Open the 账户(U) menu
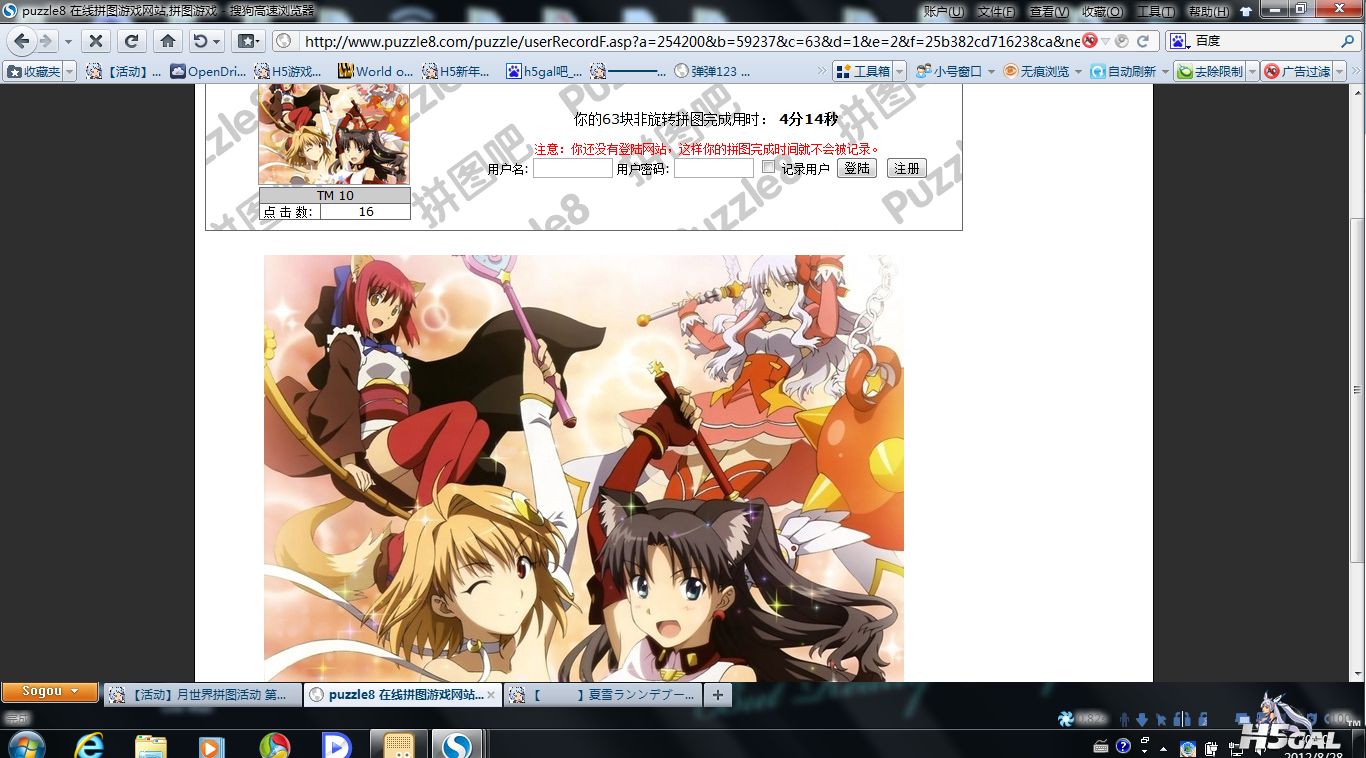Image resolution: width=1366 pixels, height=758 pixels. [943, 11]
